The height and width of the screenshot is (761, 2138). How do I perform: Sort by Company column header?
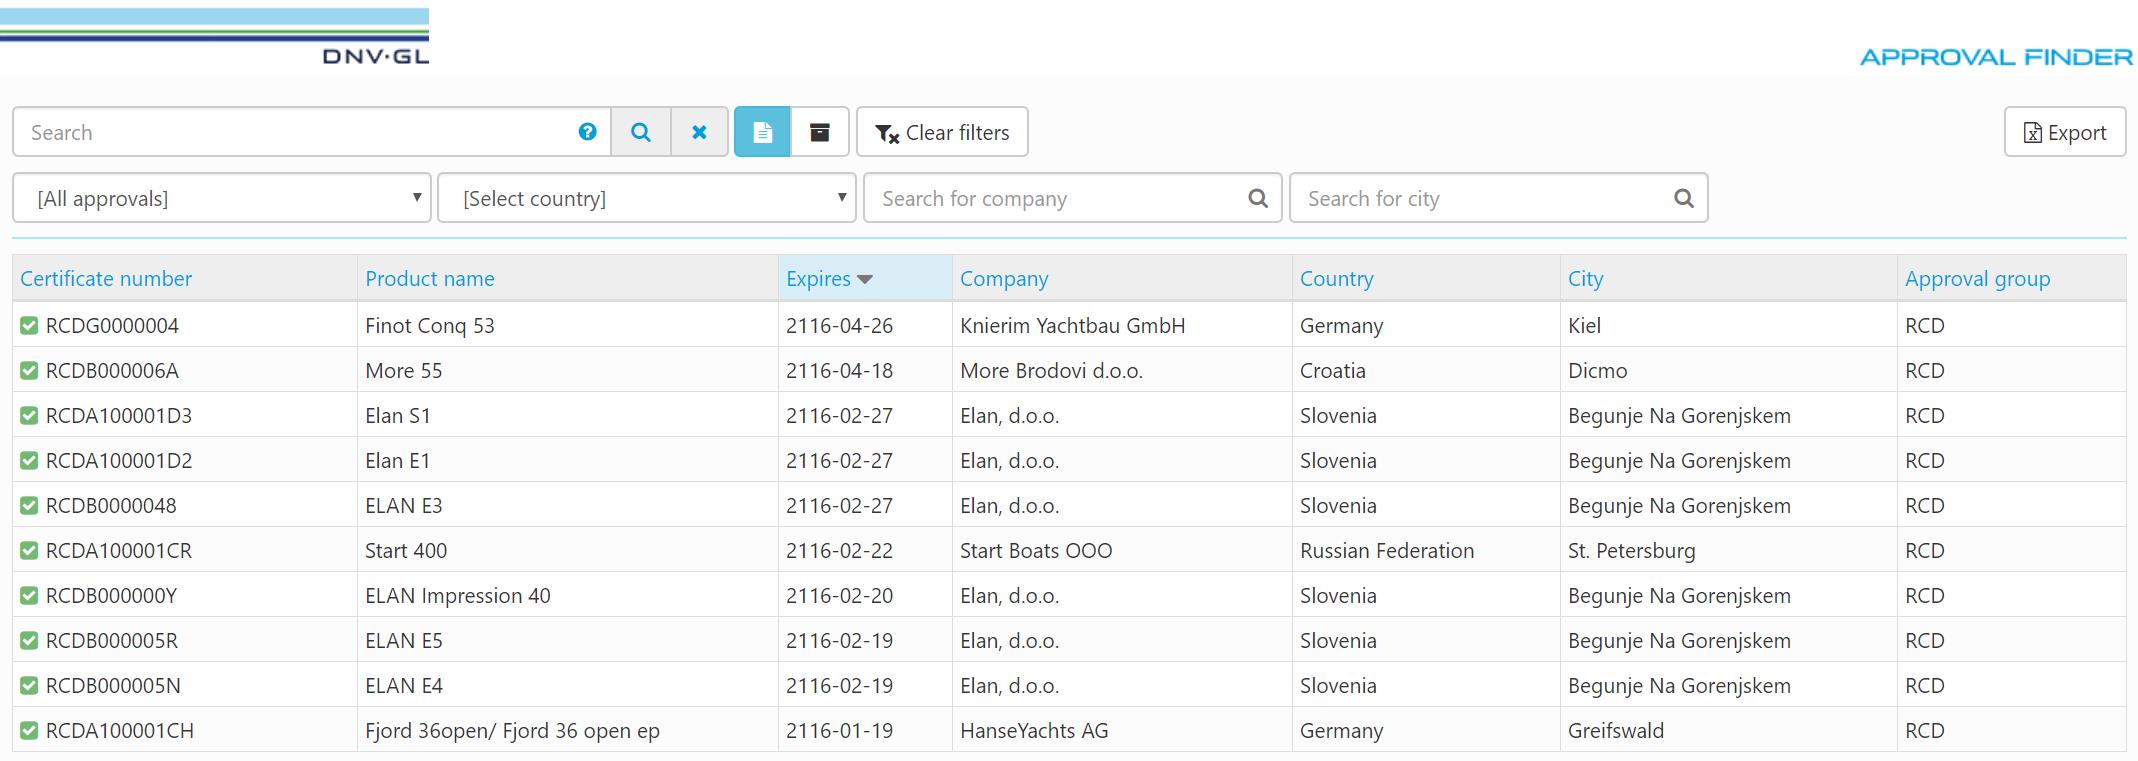[1004, 279]
